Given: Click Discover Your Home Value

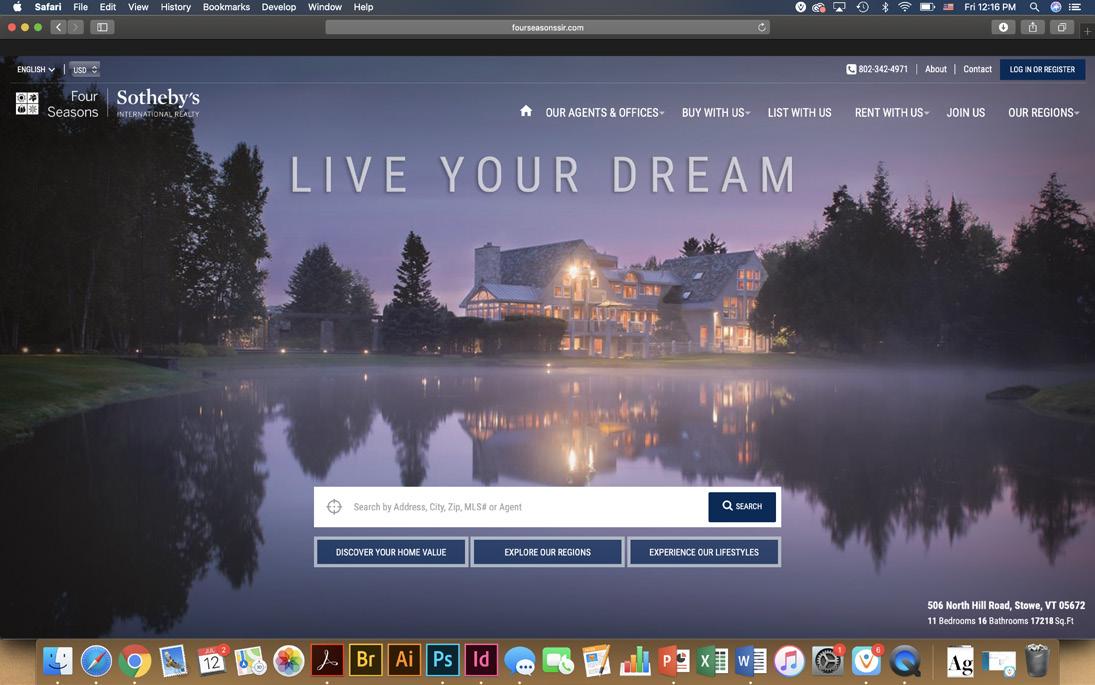Looking at the screenshot, I should tap(391, 552).
